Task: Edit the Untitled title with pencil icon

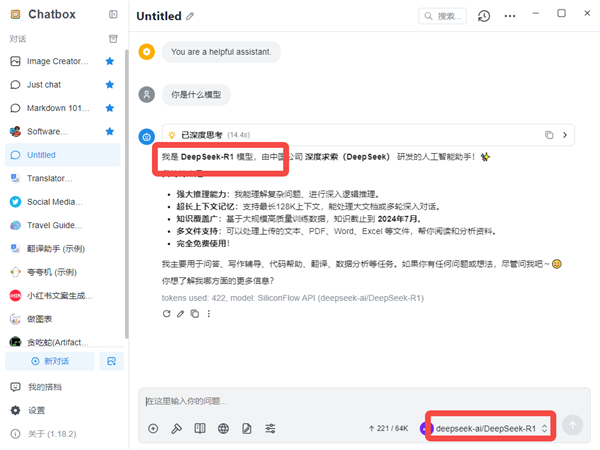Action: 190,16
